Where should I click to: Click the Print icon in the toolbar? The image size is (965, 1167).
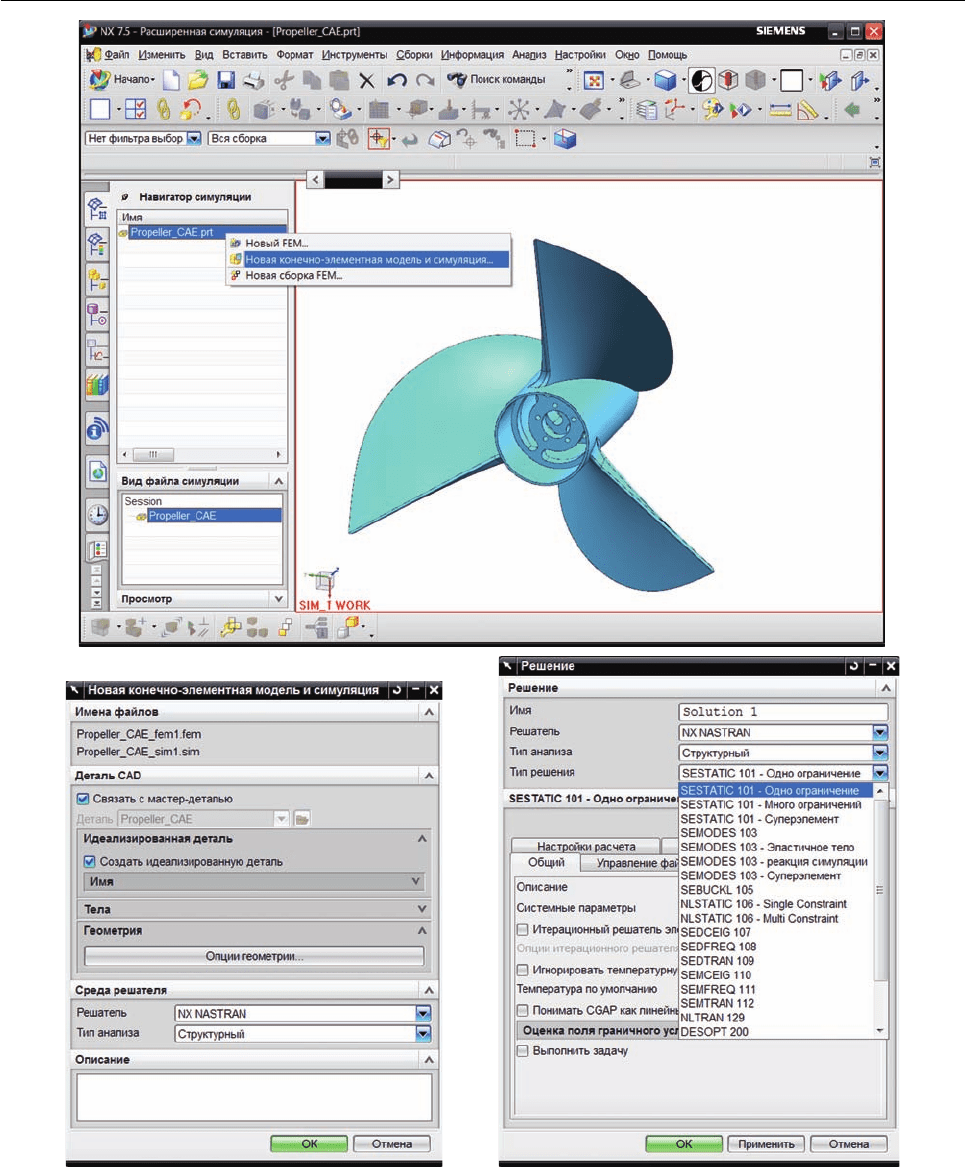[x=253, y=80]
